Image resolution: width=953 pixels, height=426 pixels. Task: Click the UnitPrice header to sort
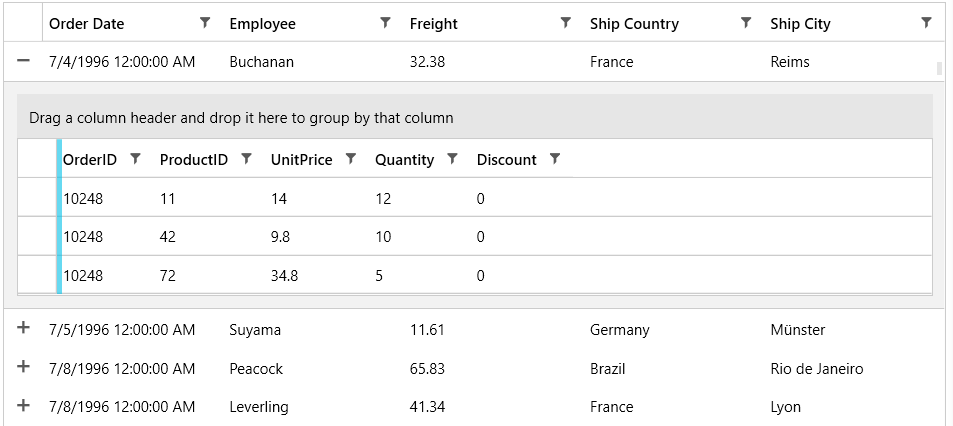click(301, 159)
